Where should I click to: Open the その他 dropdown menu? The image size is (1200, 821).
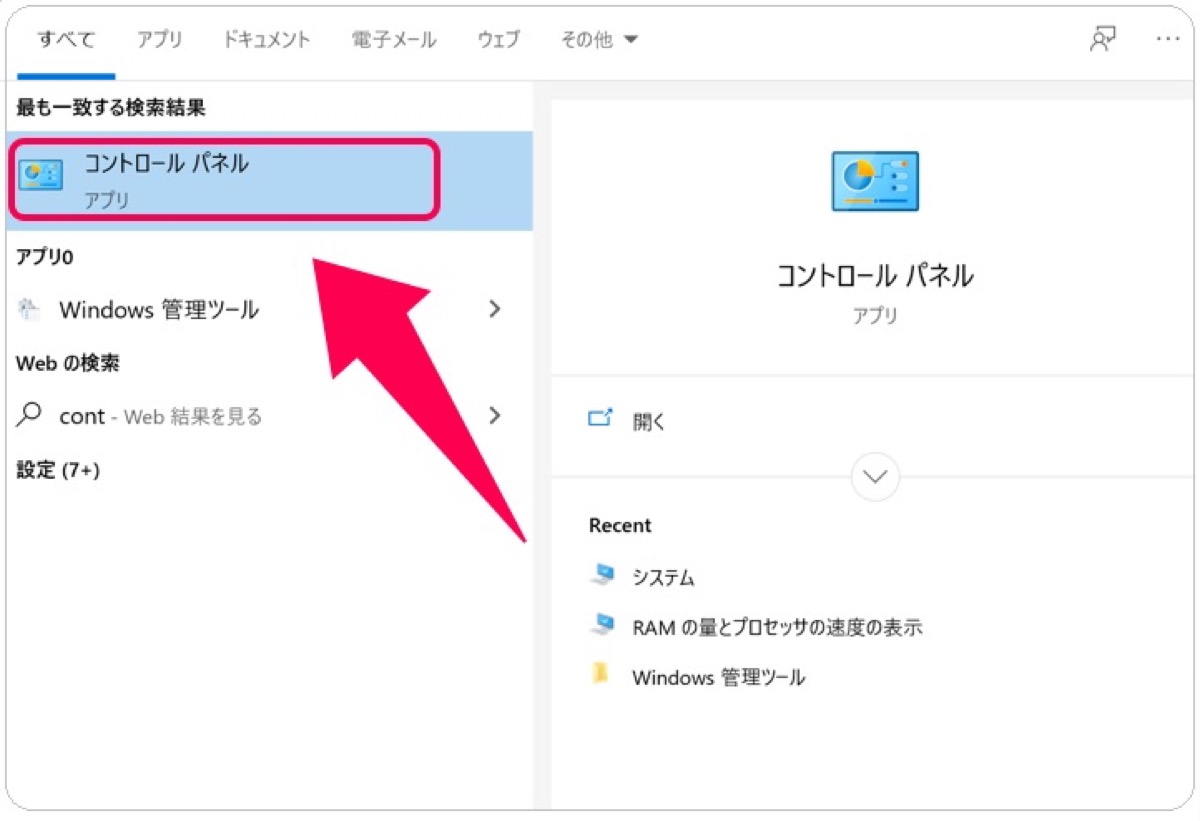tap(599, 40)
